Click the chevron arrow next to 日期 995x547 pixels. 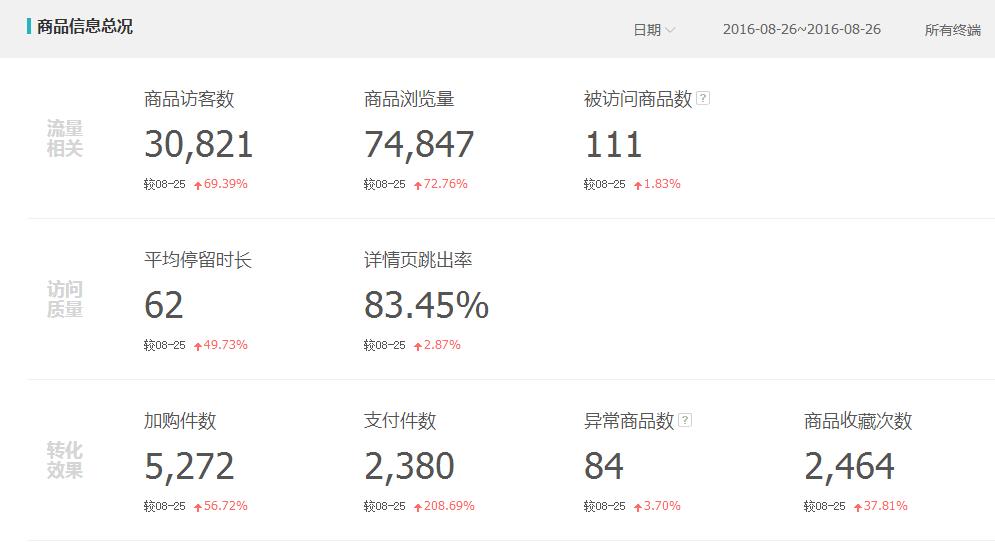670,30
